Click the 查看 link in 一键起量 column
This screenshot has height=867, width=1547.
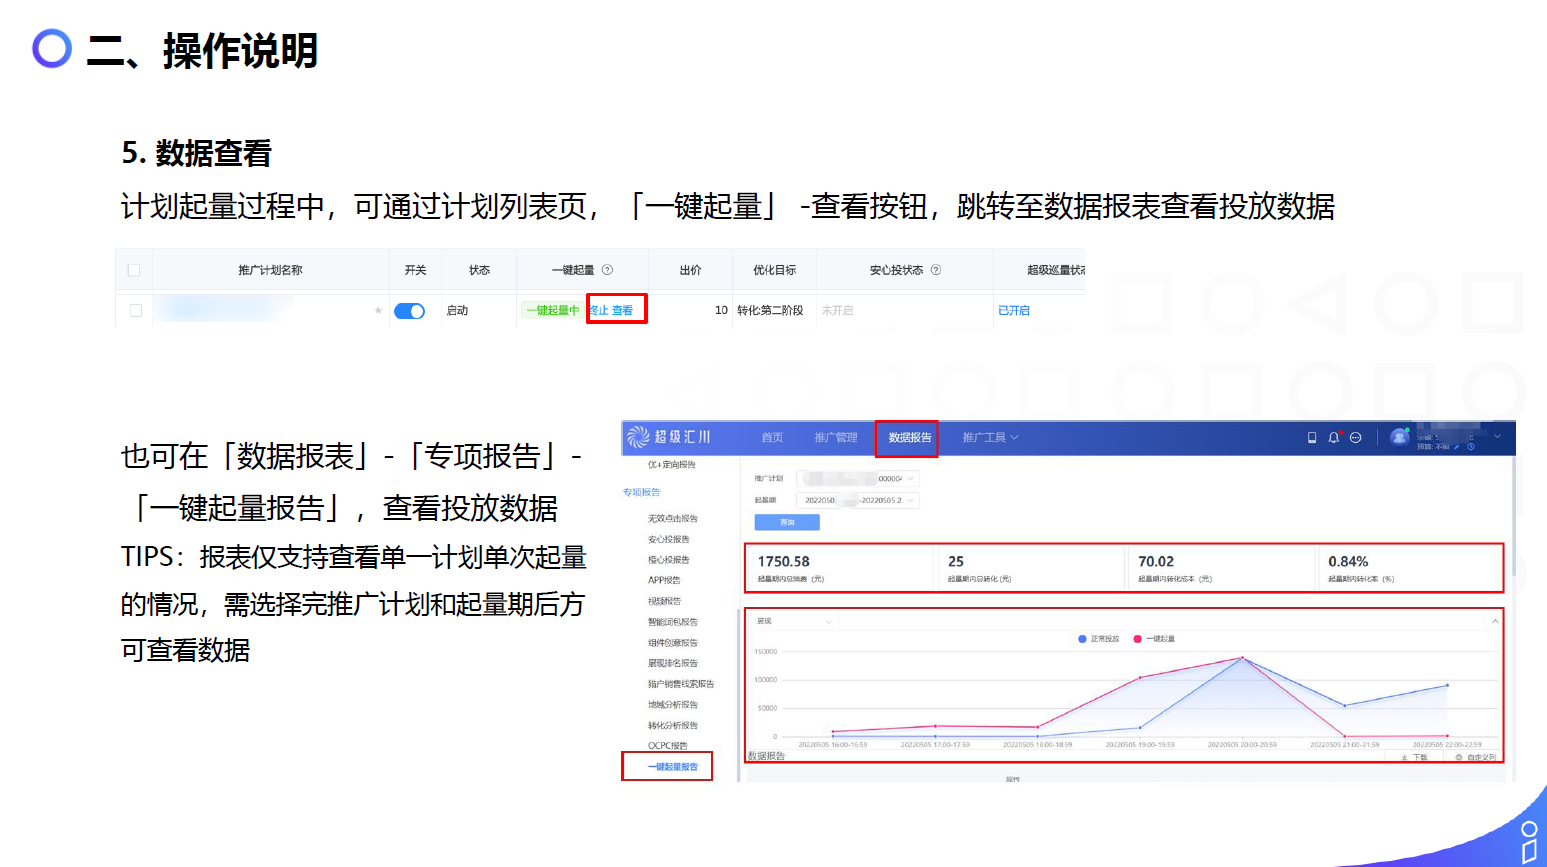click(x=623, y=311)
